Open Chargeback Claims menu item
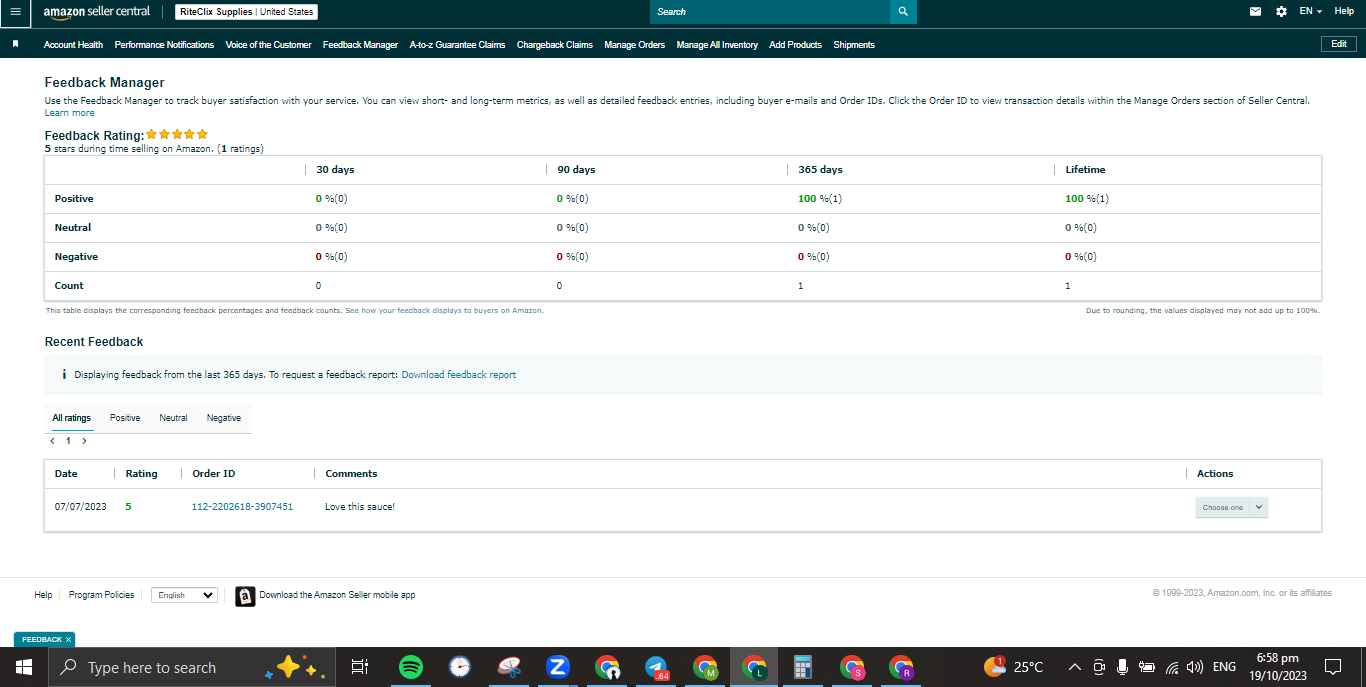The image size is (1366, 687). (554, 45)
